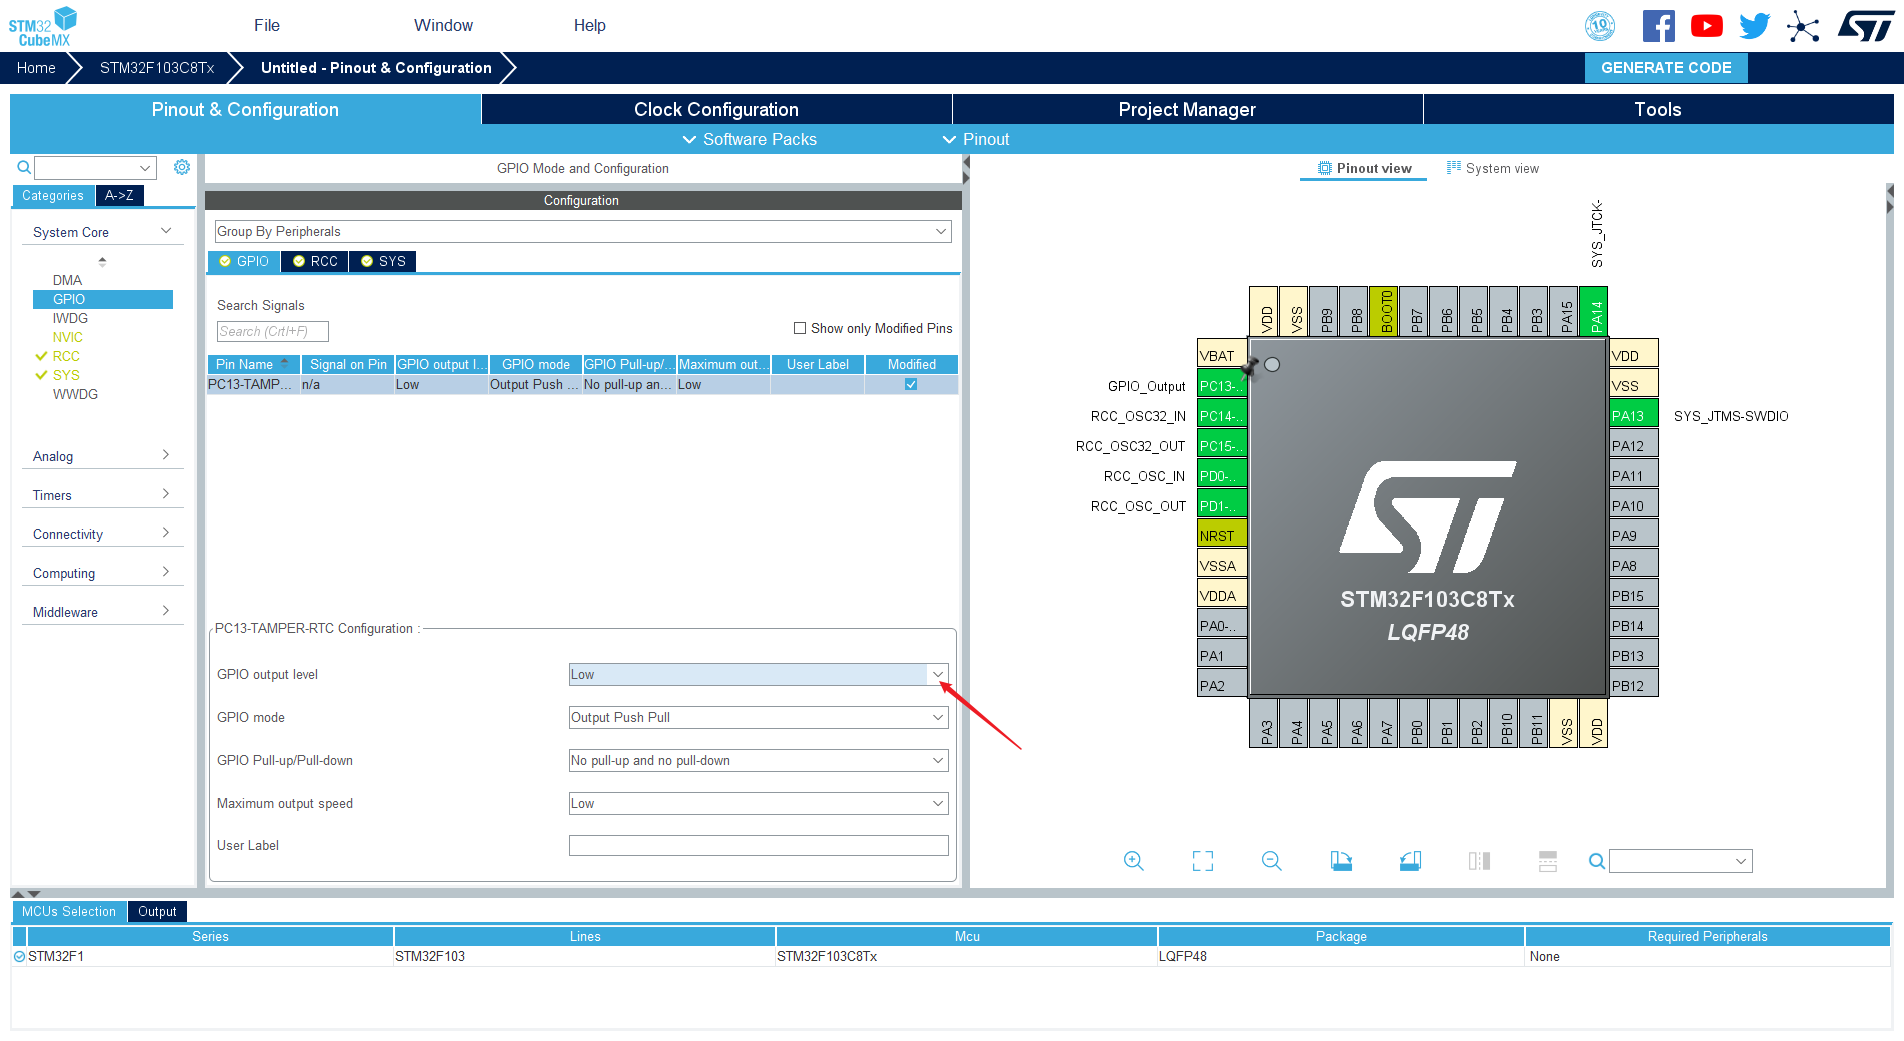The image size is (1904, 1041).
Task: Zoom out of the pinout view
Action: [1272, 861]
